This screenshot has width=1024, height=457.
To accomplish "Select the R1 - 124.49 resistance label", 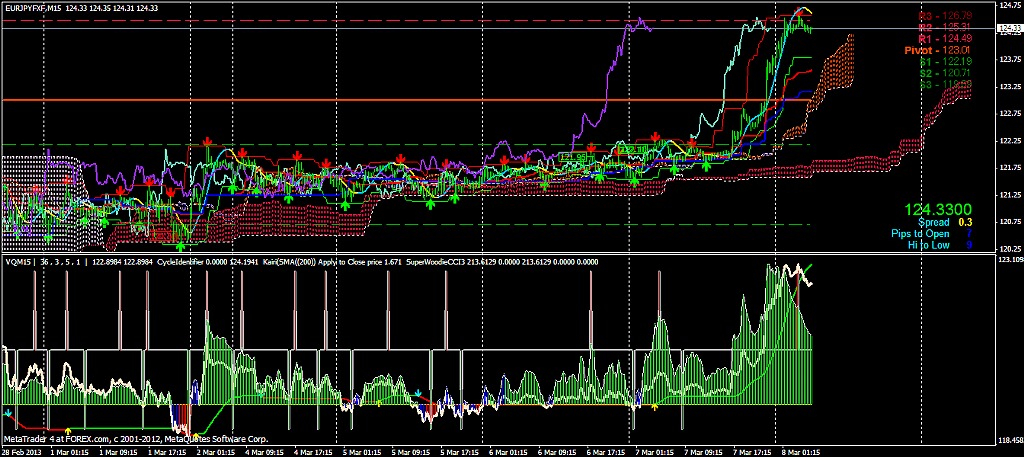I will point(944,38).
